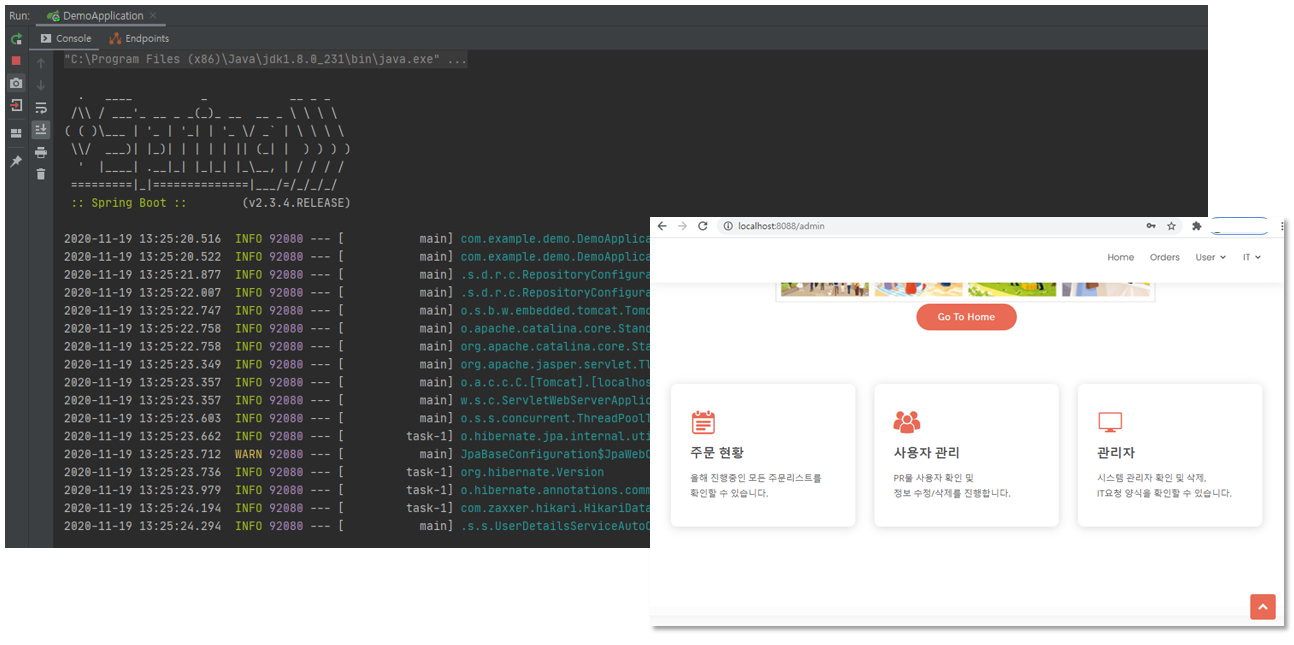Rerun DemoApplication with the green rerun icon
The image size is (1294, 645).
[16, 39]
